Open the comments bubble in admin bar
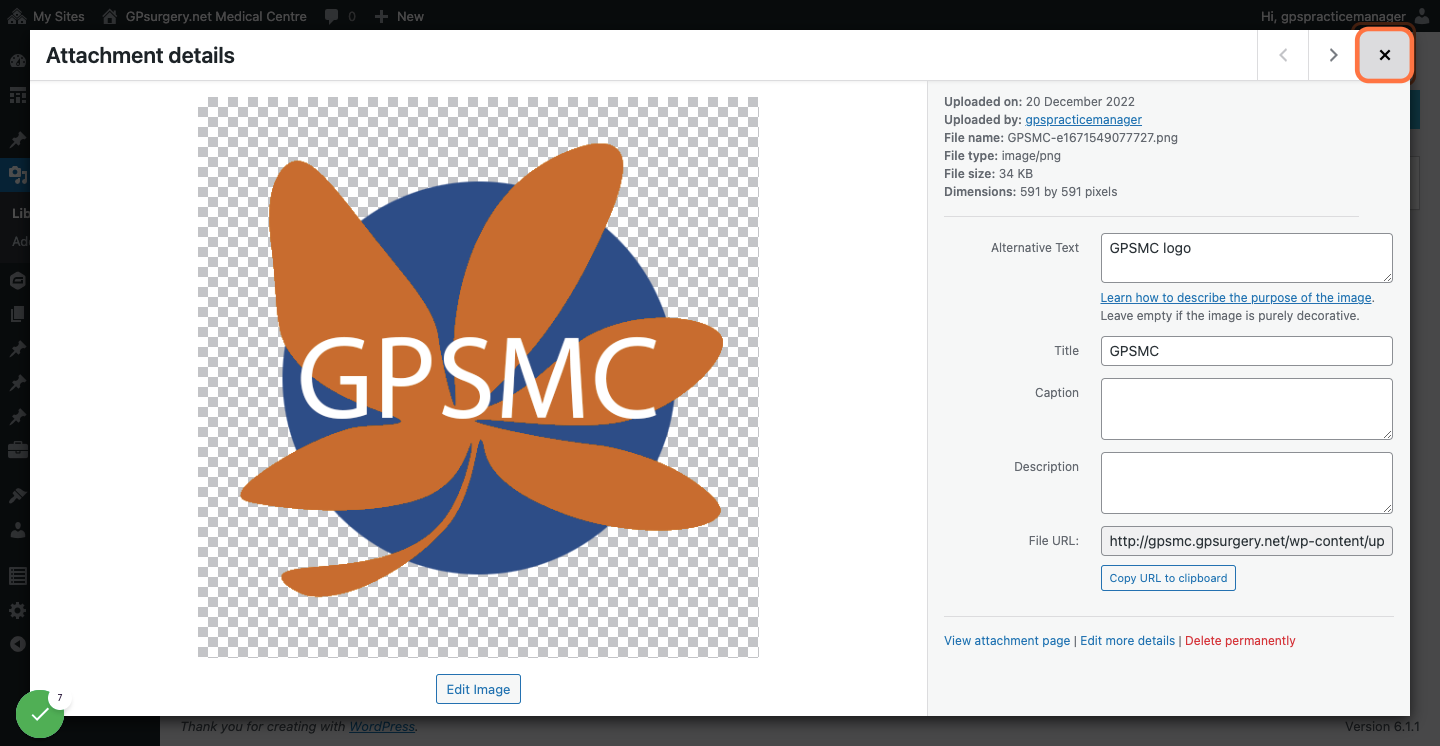Viewport: 1440px width, 746px height. coord(330,16)
